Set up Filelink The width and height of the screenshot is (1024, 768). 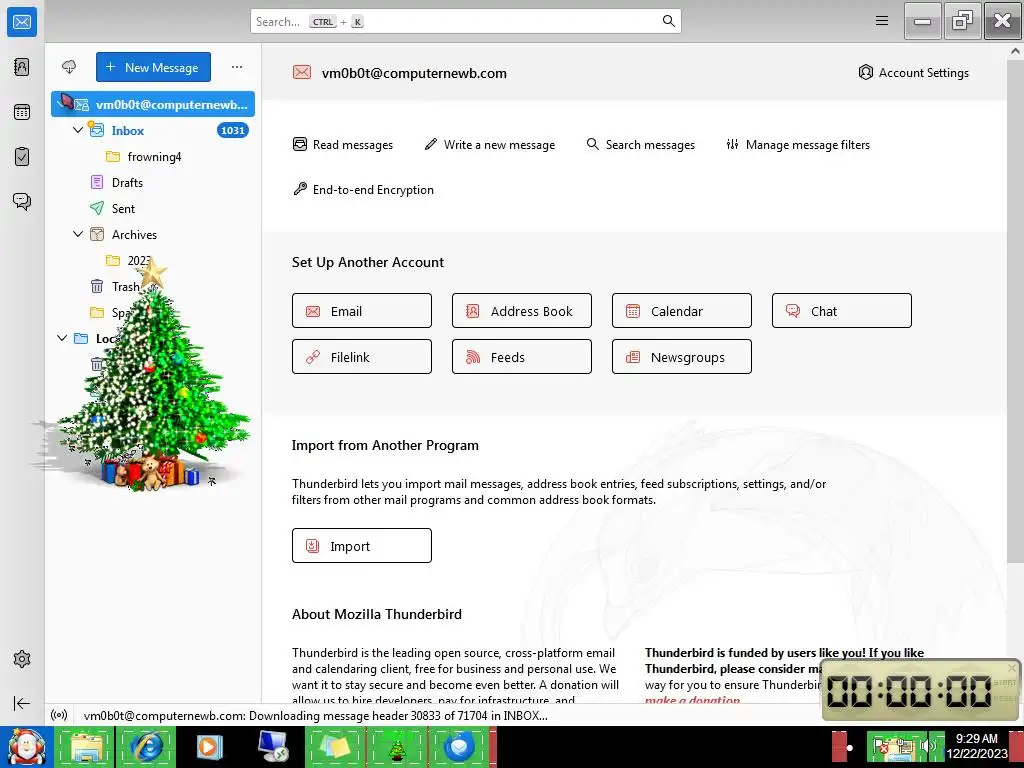(x=362, y=357)
